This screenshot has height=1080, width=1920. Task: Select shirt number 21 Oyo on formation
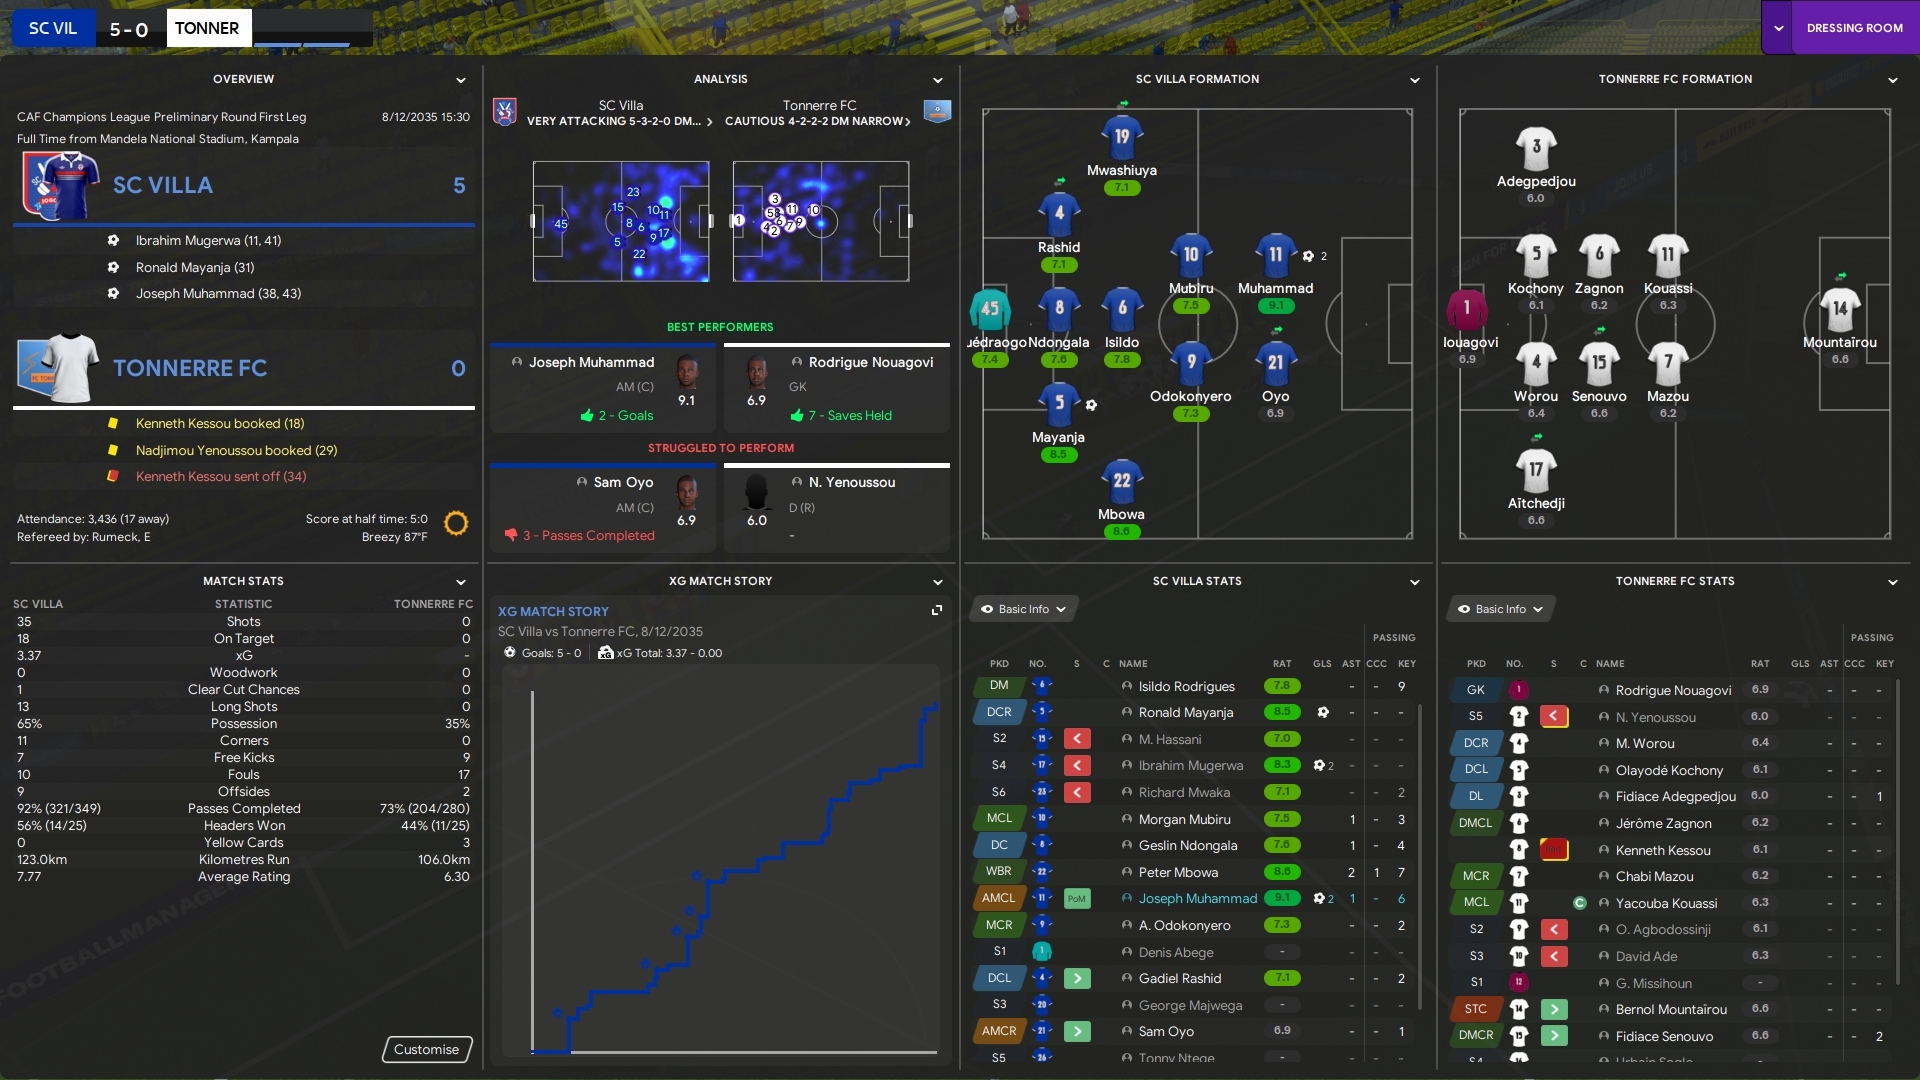click(1275, 363)
